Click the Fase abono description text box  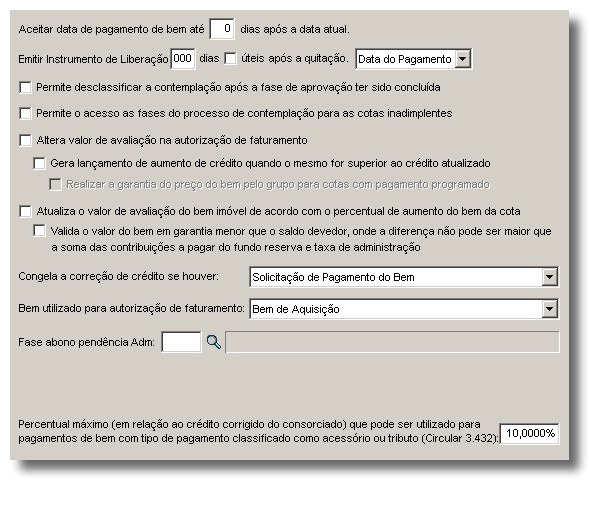[392, 342]
